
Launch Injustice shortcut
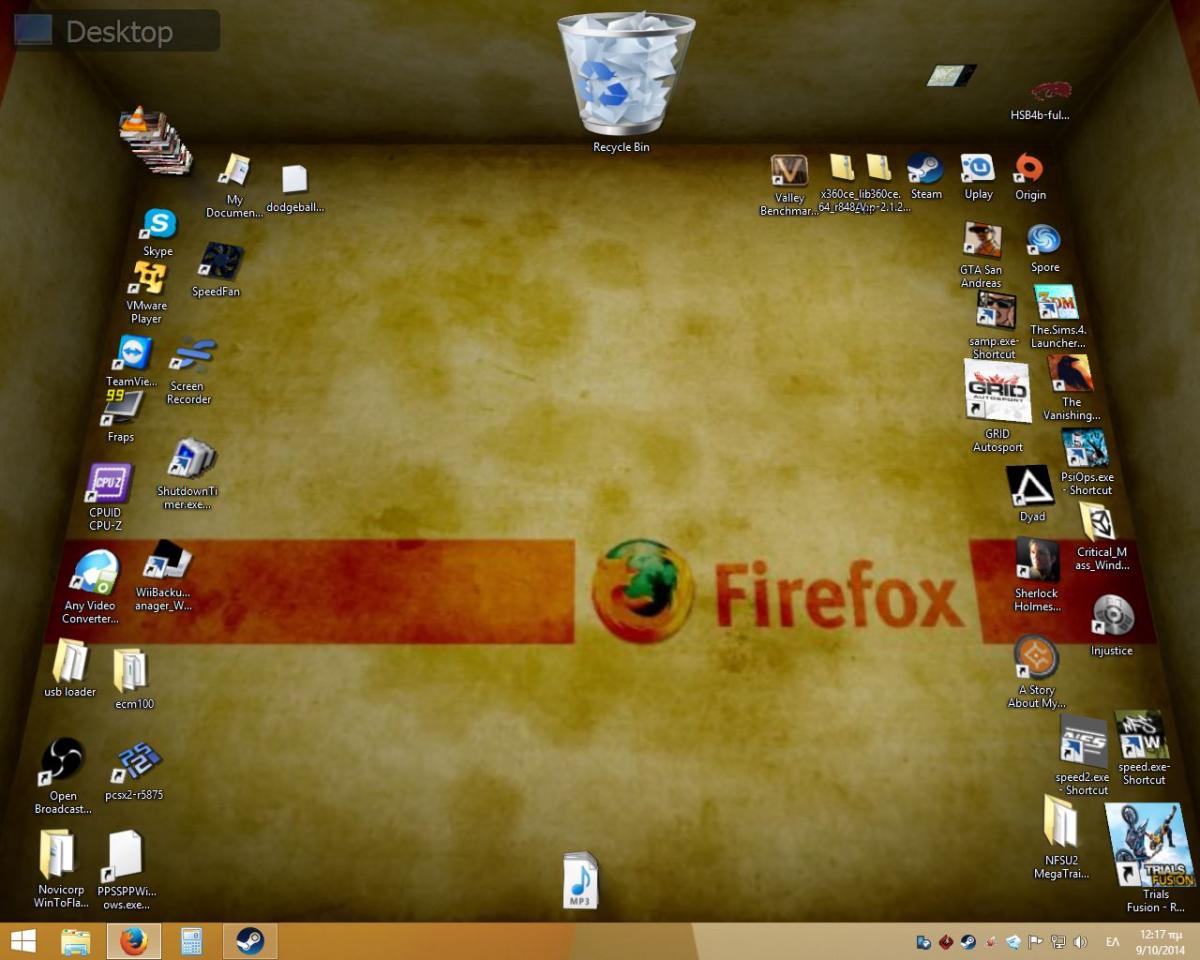coord(1113,616)
